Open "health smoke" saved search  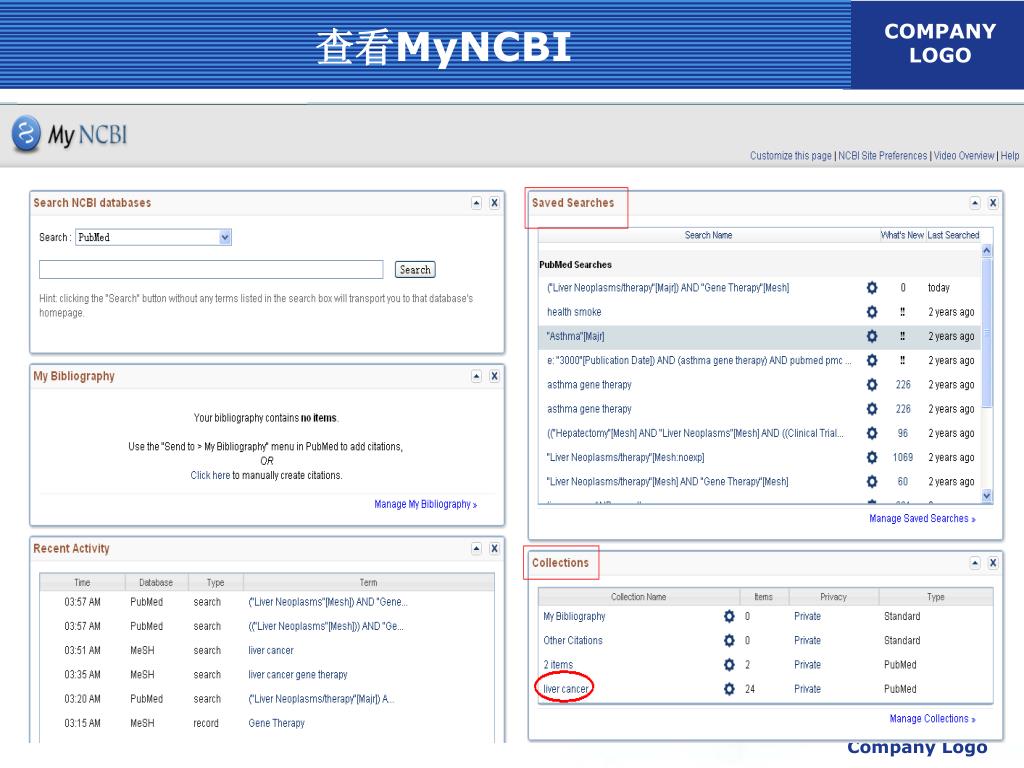(x=574, y=312)
